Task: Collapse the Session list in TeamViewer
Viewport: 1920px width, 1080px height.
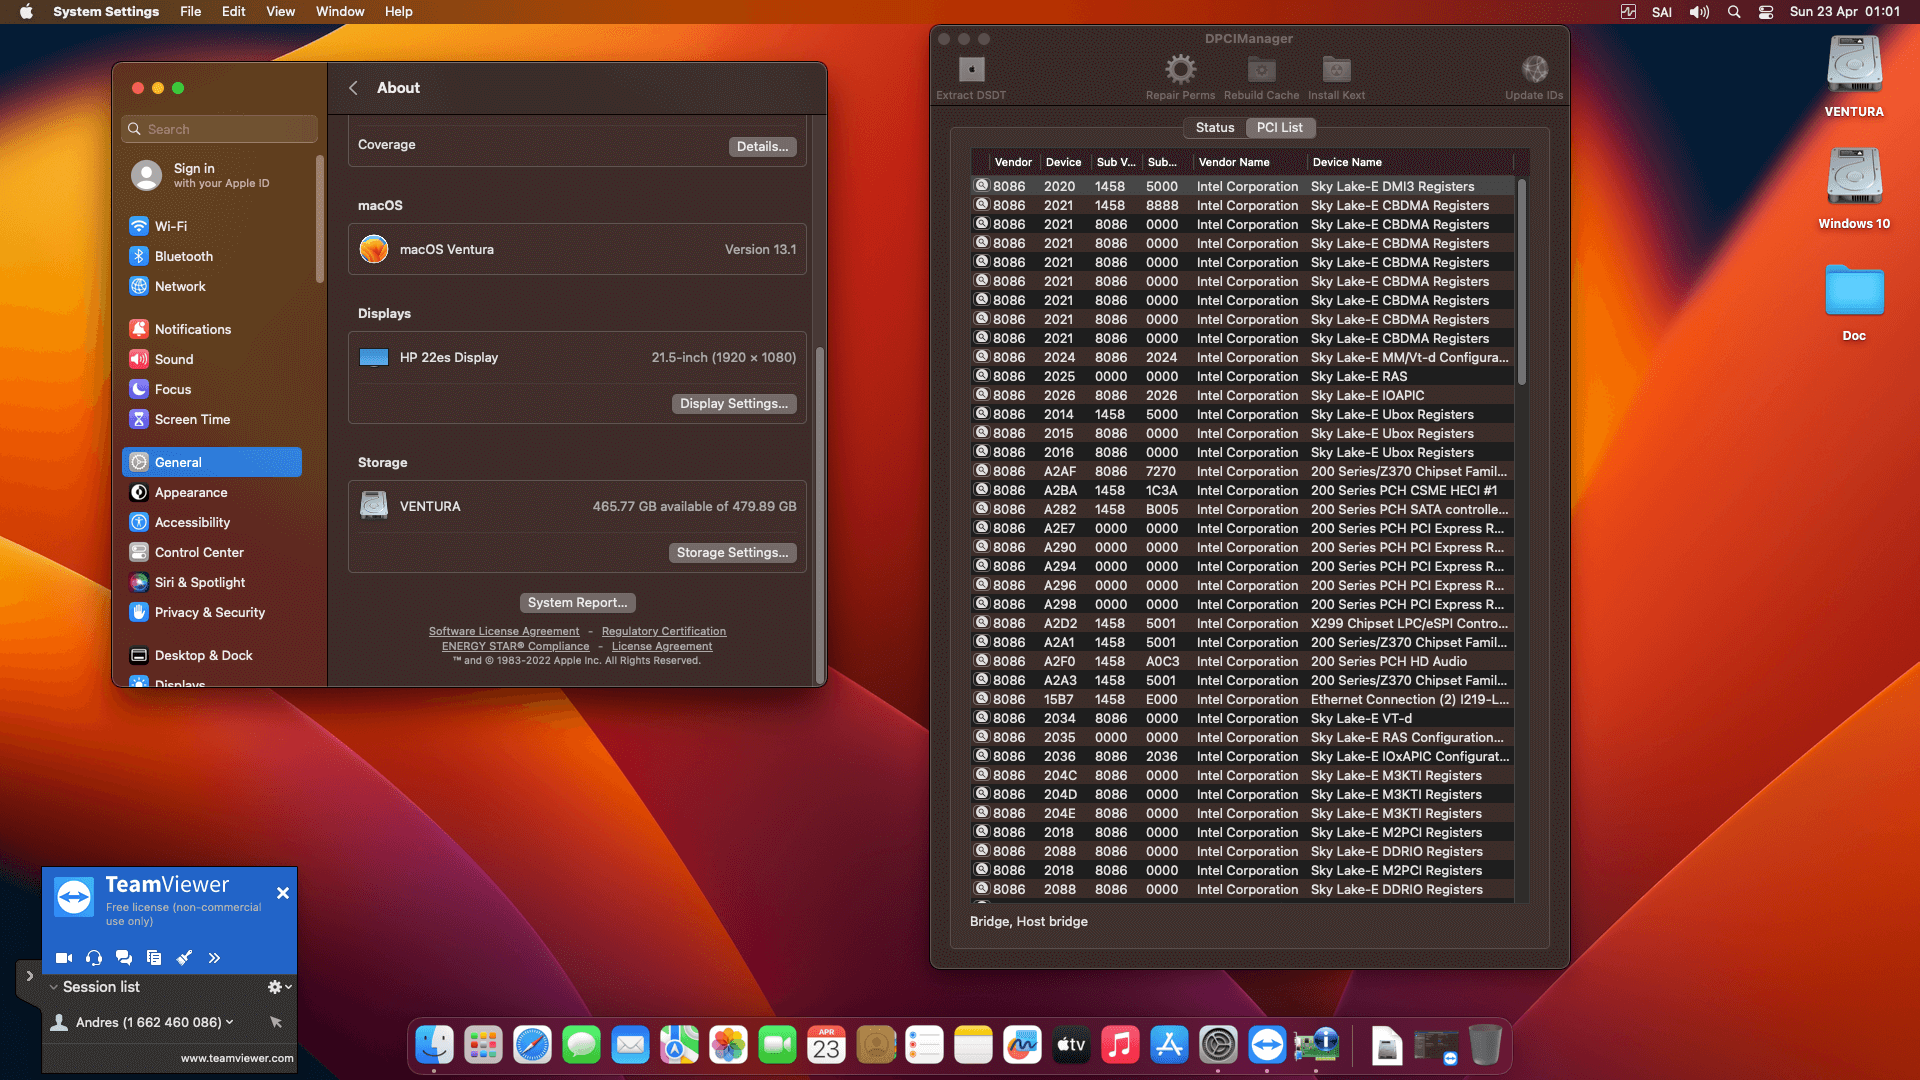Action: pos(53,986)
